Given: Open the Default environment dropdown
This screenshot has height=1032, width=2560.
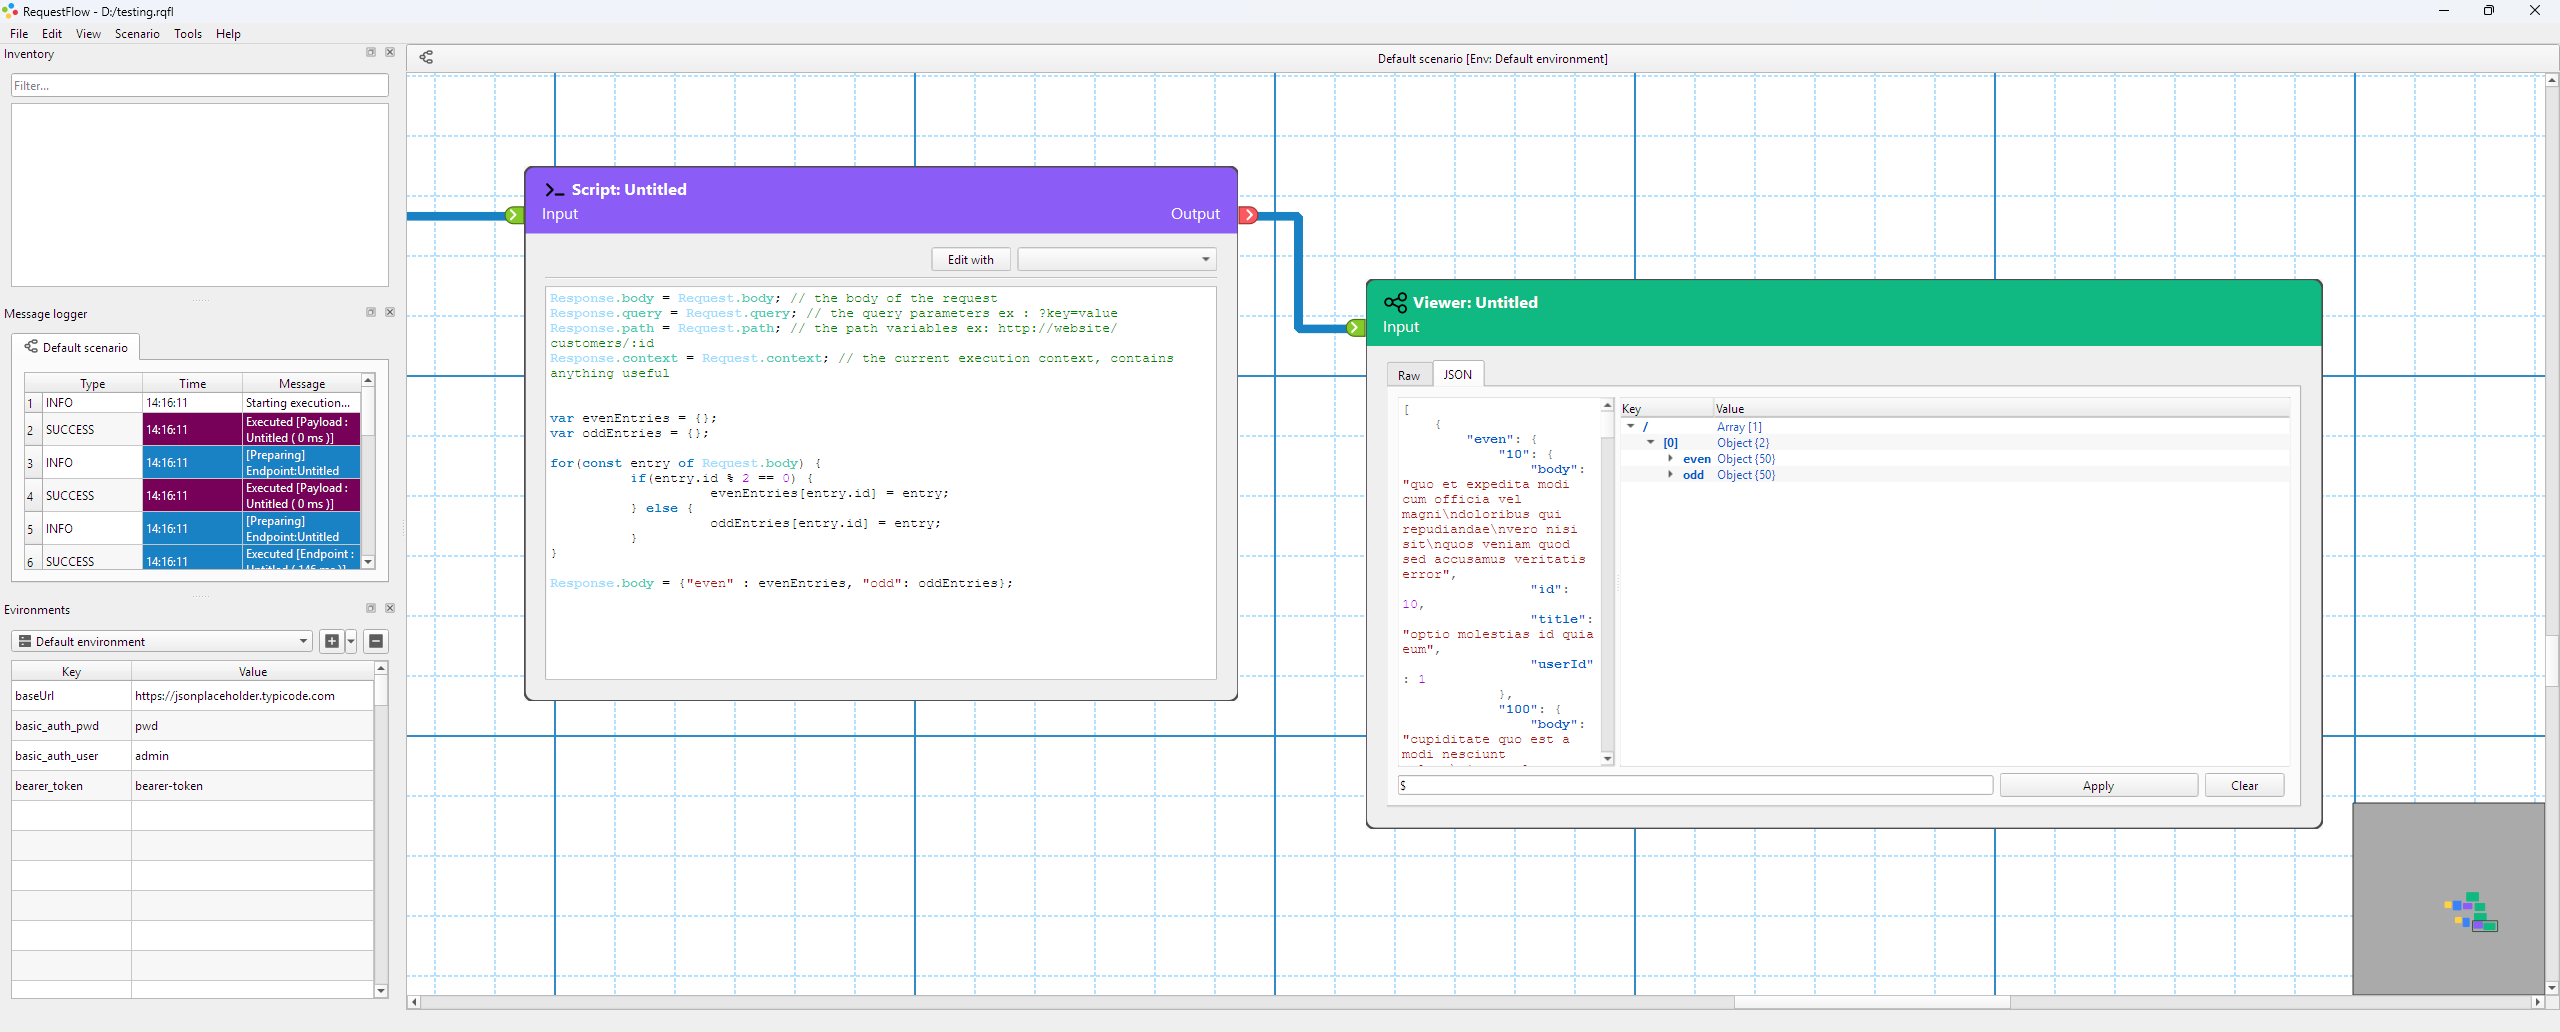Looking at the screenshot, I should click(163, 642).
